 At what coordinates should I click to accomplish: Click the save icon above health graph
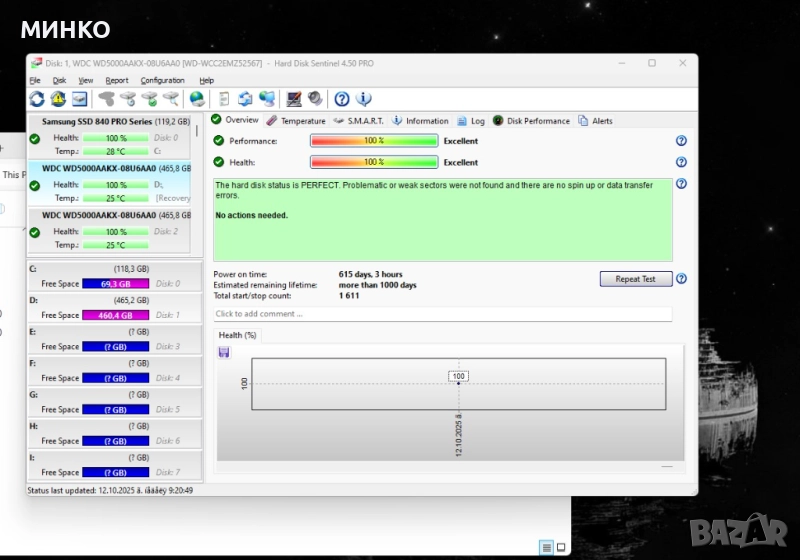click(x=224, y=352)
